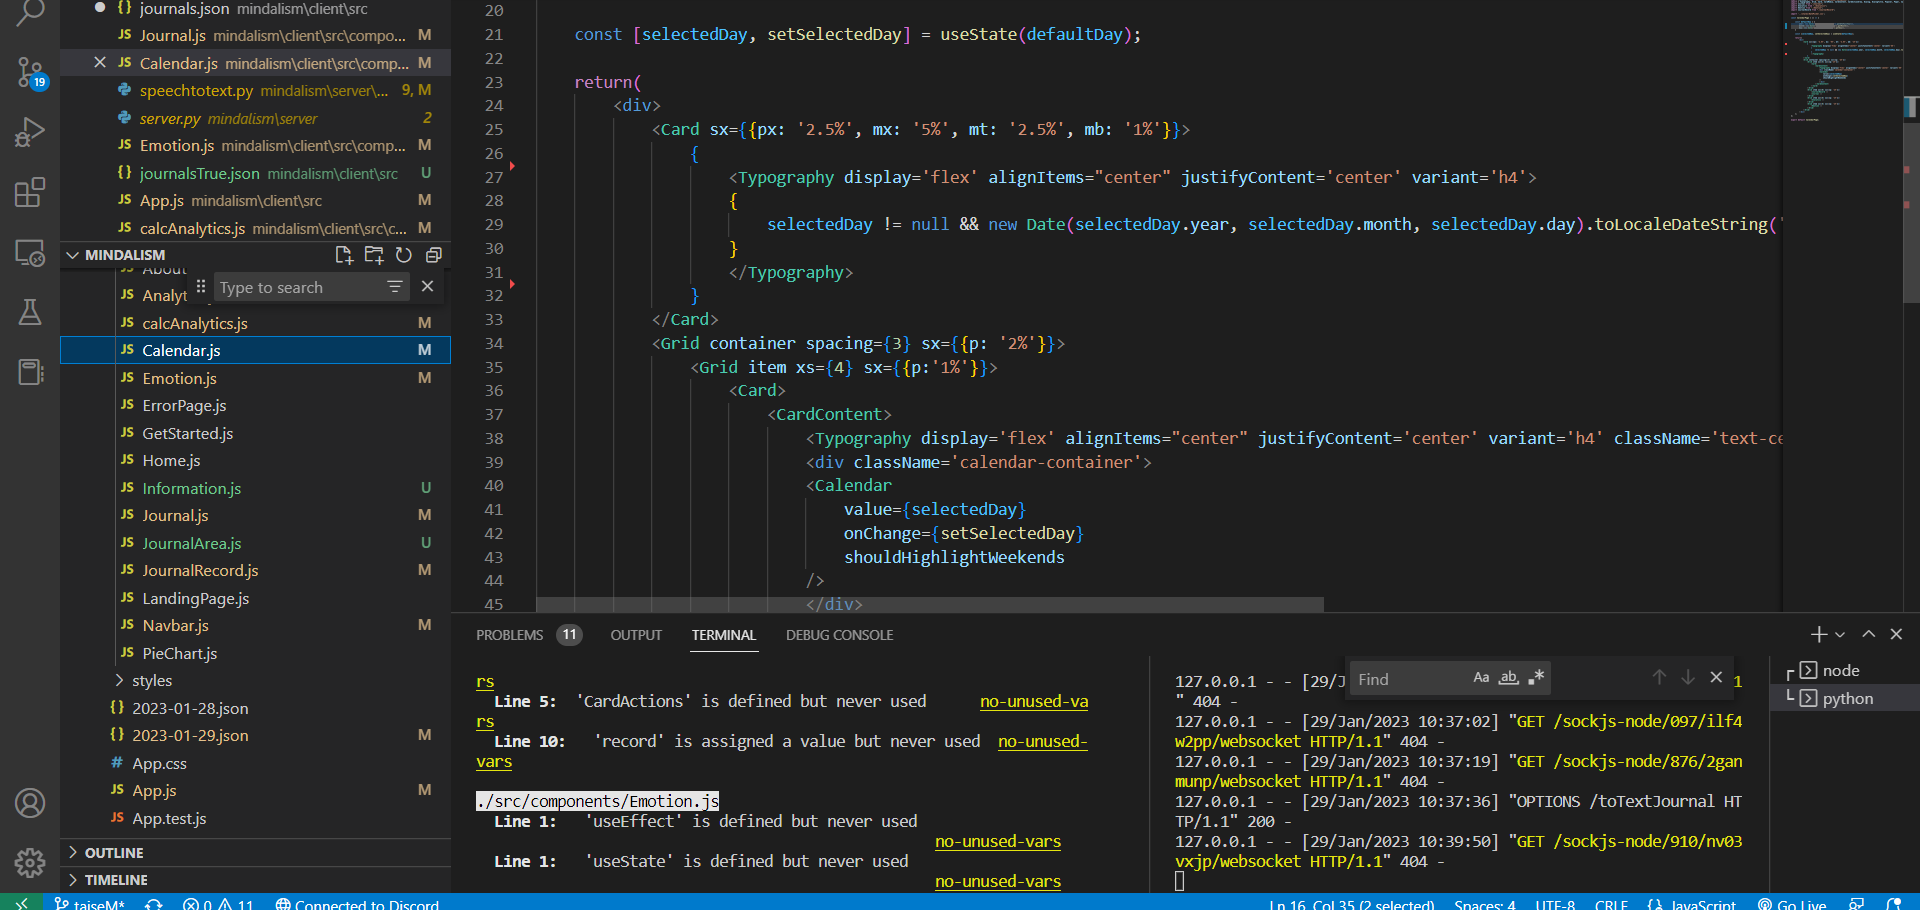Click Go Live in the status bar
1920x910 pixels.
[x=1792, y=903]
